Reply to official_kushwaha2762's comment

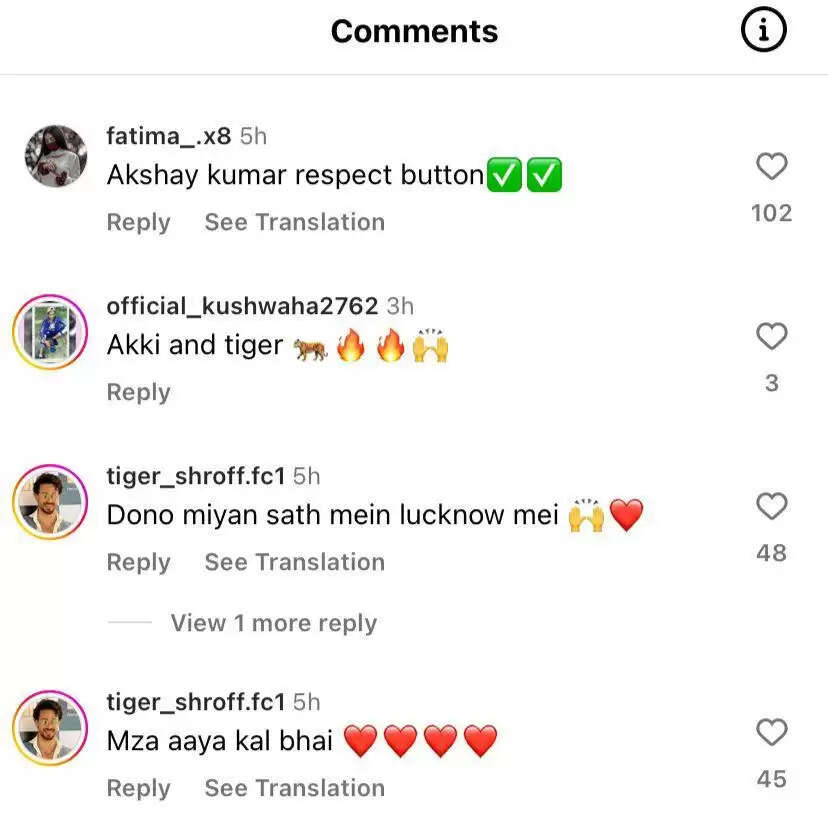[x=138, y=392]
